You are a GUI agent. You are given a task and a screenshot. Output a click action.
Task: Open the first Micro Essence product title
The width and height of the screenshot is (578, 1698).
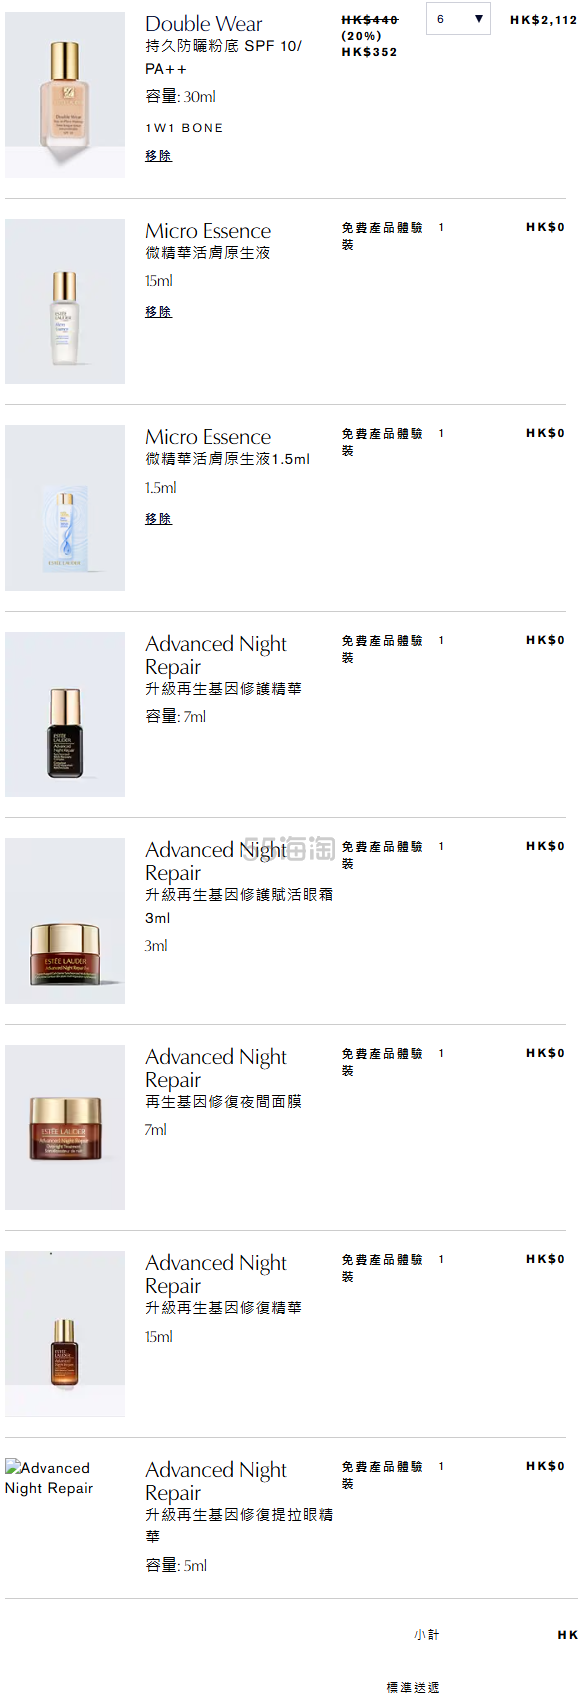(x=208, y=231)
